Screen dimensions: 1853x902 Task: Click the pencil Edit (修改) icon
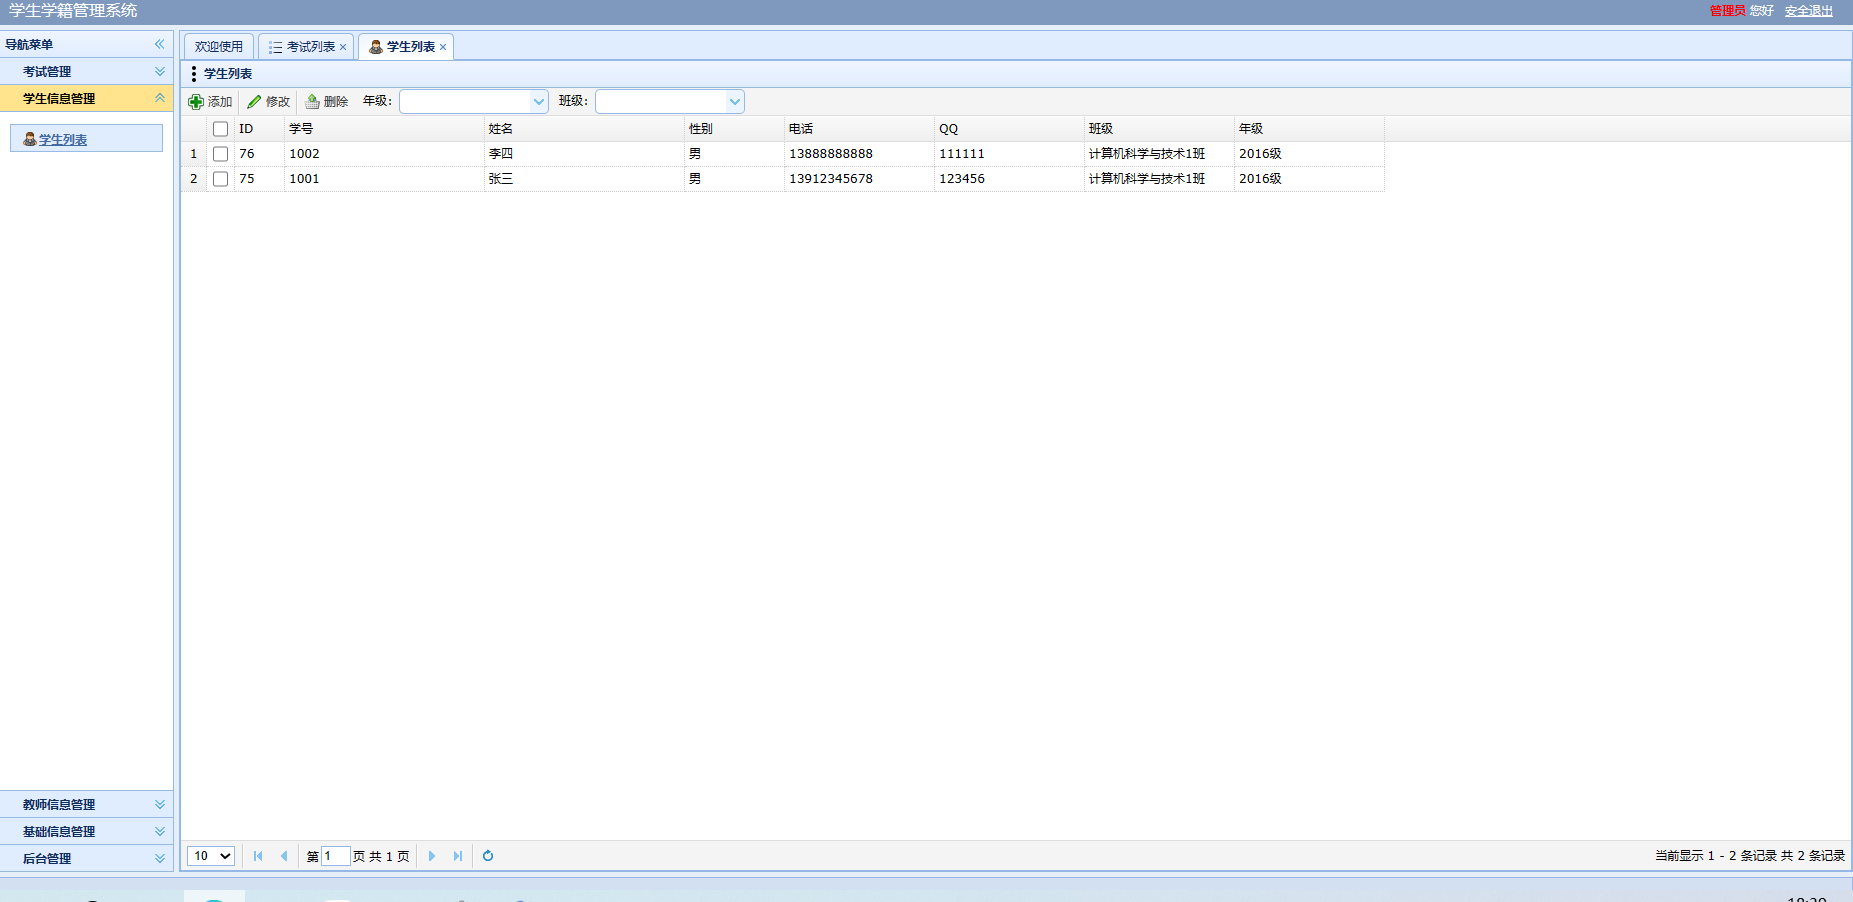pos(254,102)
